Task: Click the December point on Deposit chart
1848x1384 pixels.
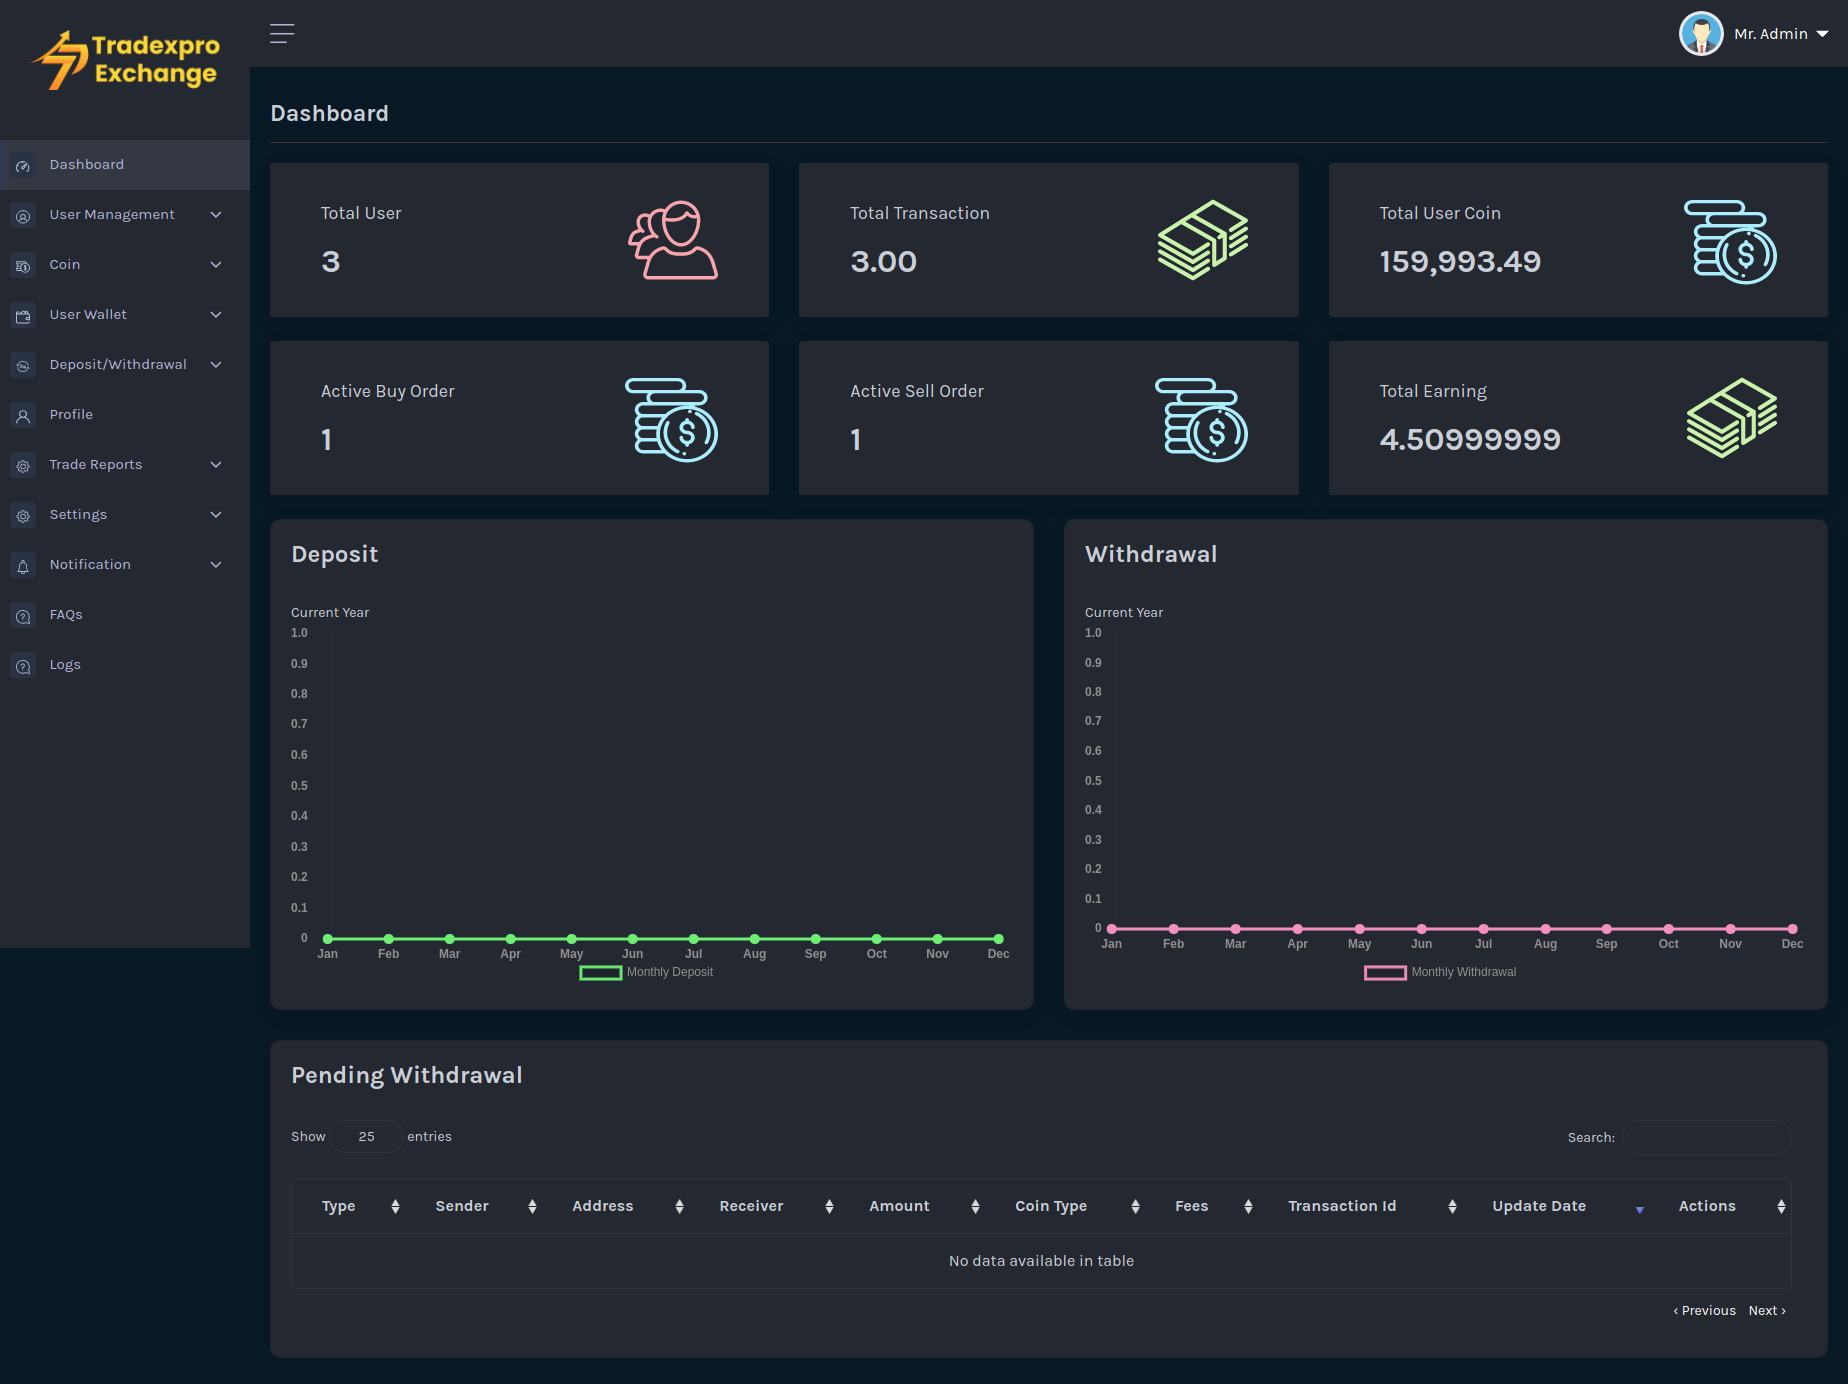Action: pos(998,939)
